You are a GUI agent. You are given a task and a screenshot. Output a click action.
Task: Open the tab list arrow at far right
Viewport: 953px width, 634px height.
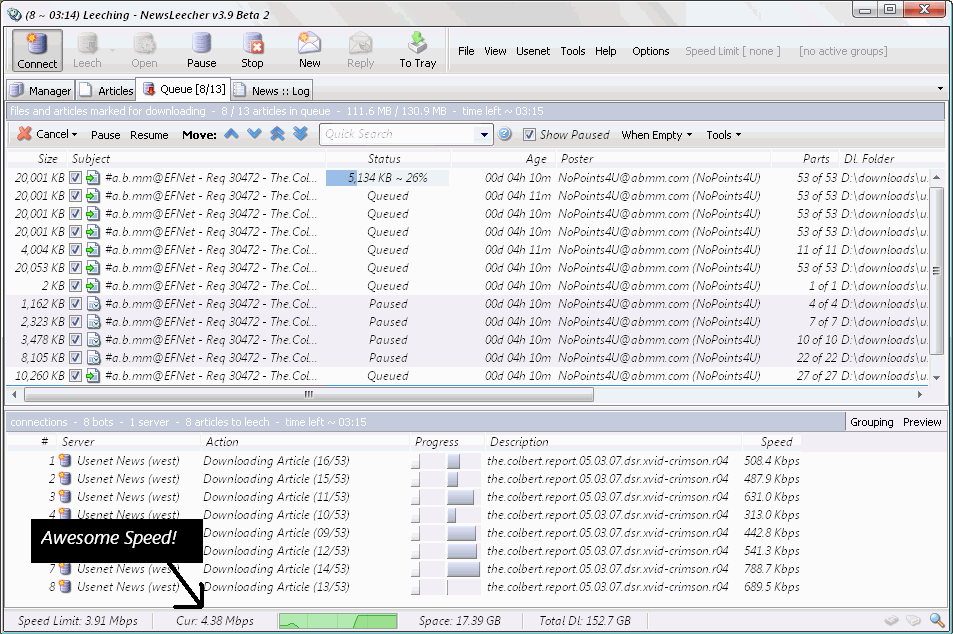pos(940,89)
